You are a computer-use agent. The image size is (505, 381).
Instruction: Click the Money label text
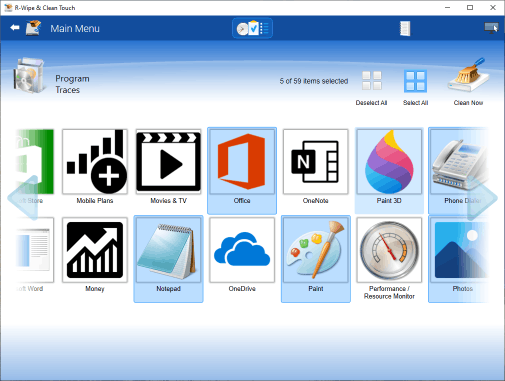95,289
